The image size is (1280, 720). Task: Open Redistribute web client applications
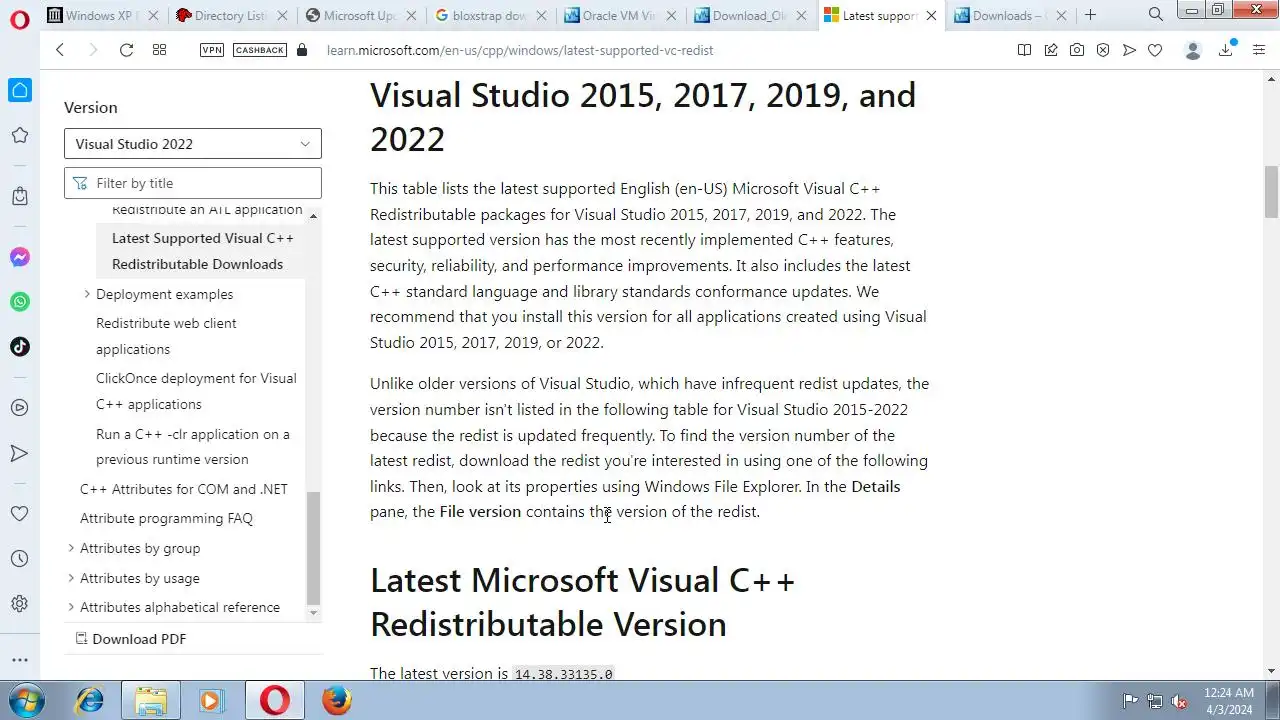pos(166,336)
